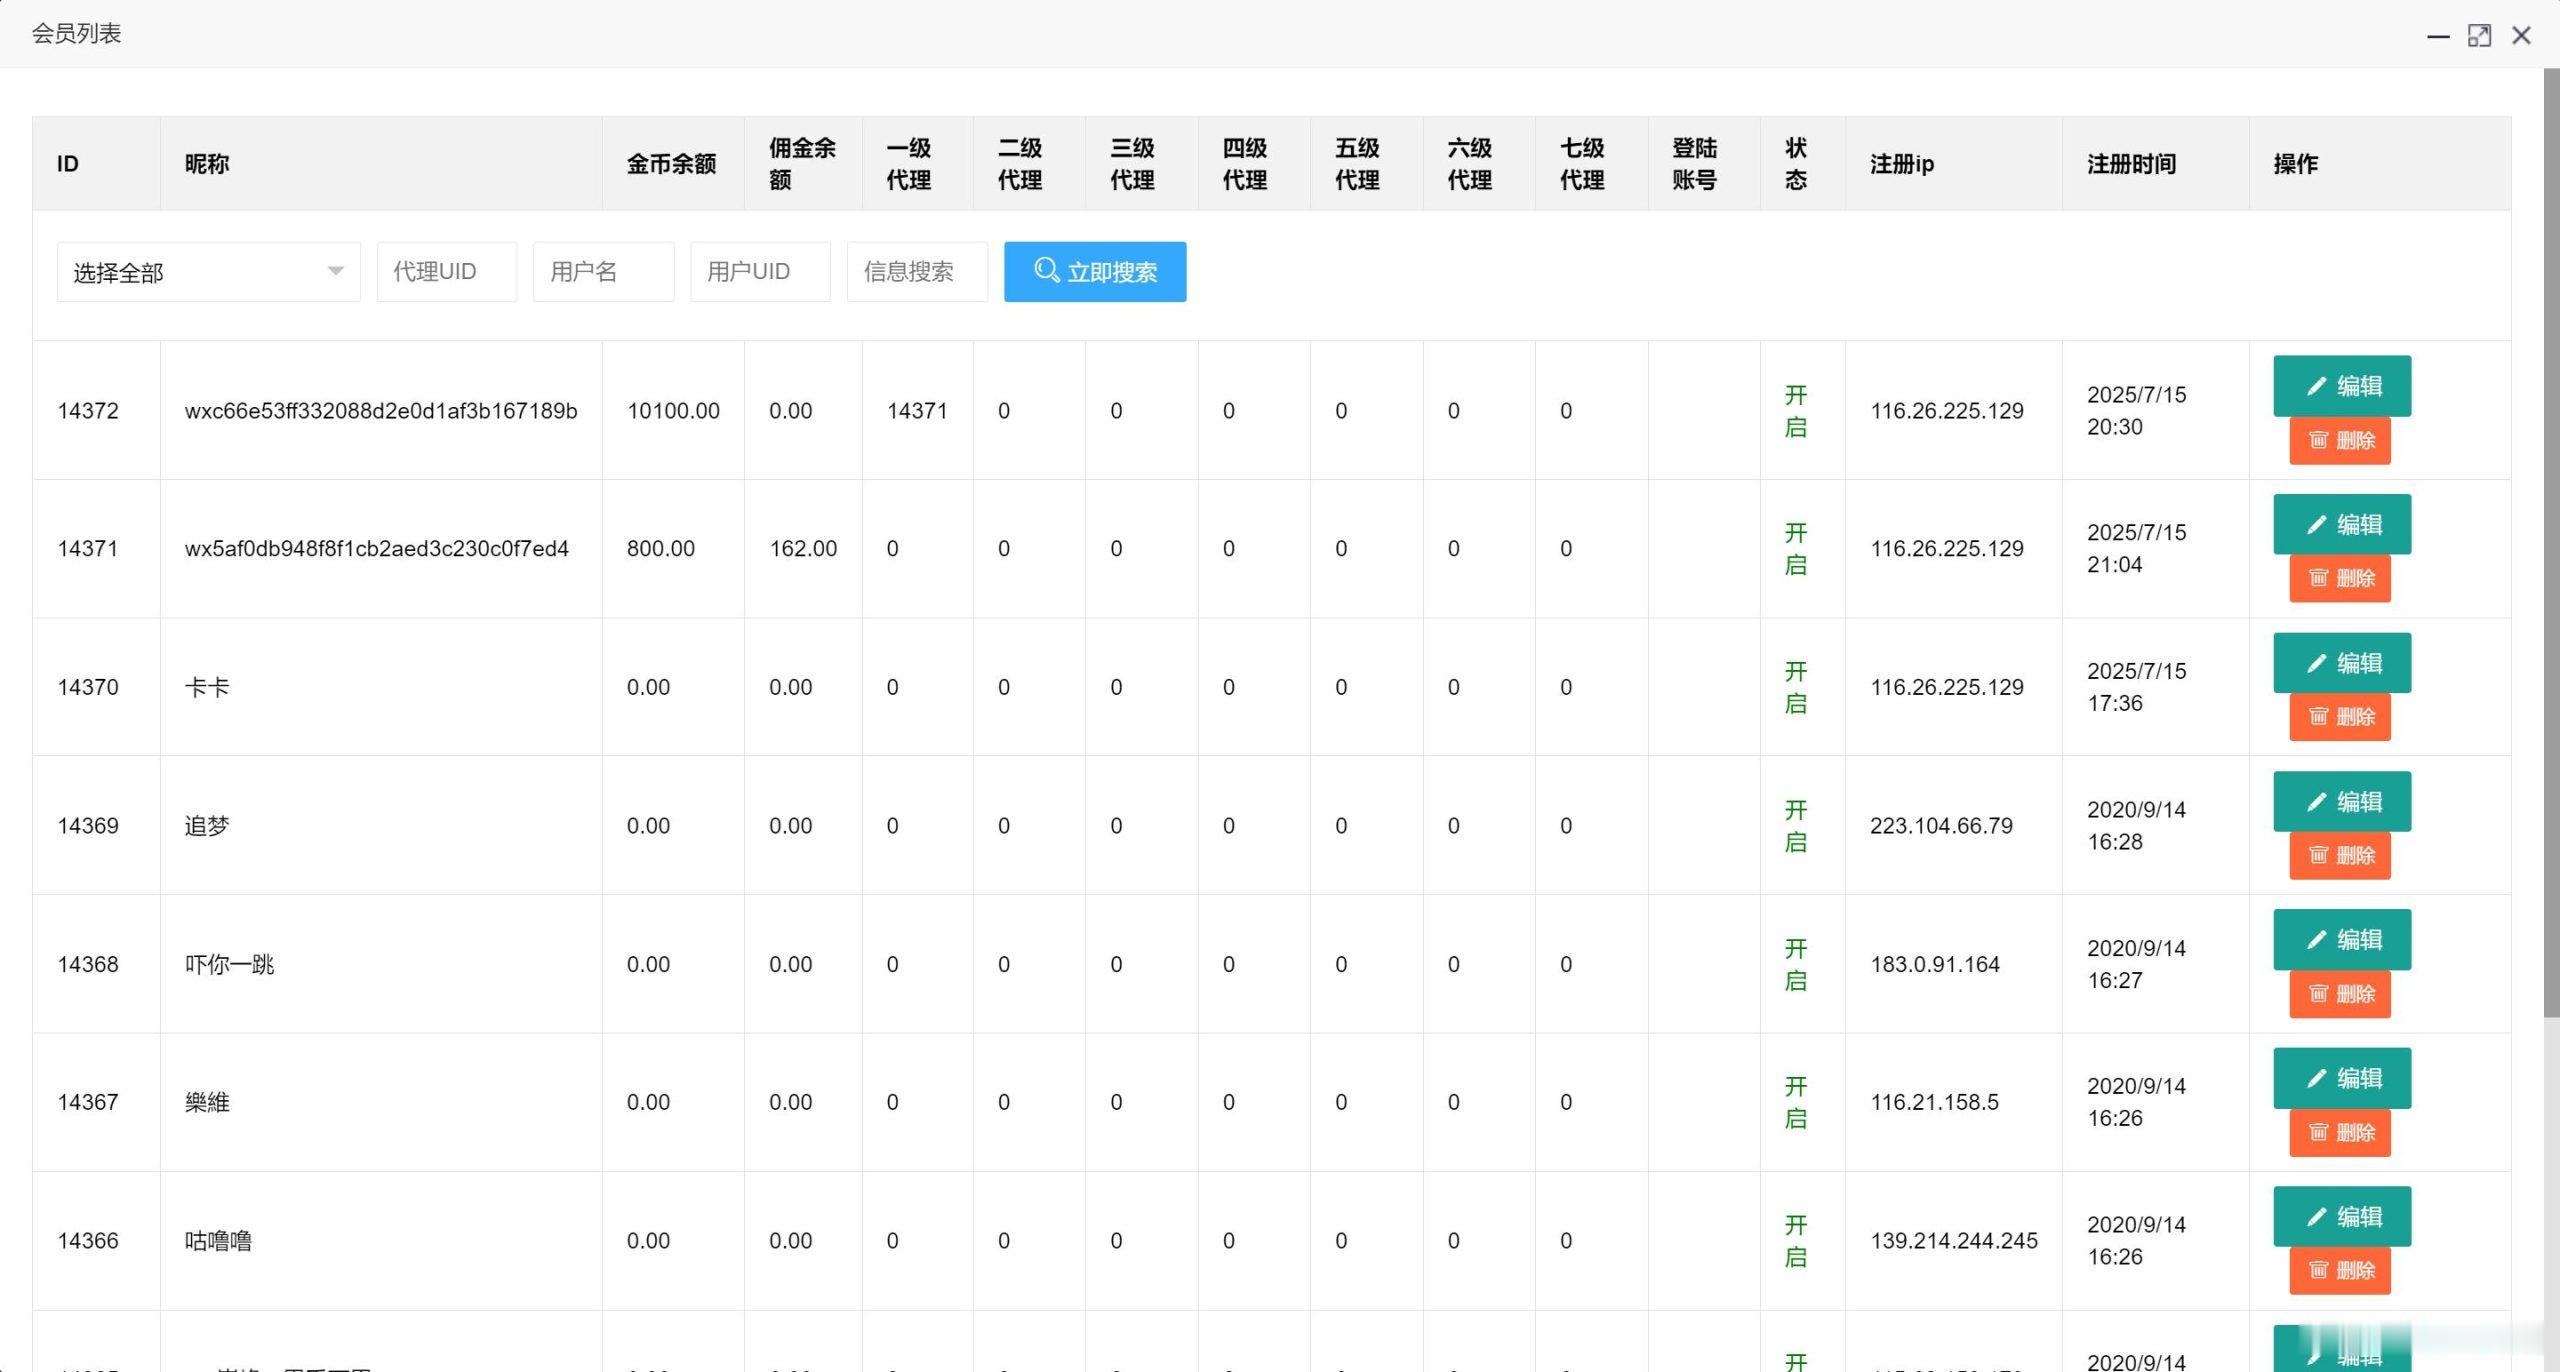This screenshot has width=2560, height=1372.
Task: Click the pencil edit icon for 吓你一跳
Action: point(2317,939)
